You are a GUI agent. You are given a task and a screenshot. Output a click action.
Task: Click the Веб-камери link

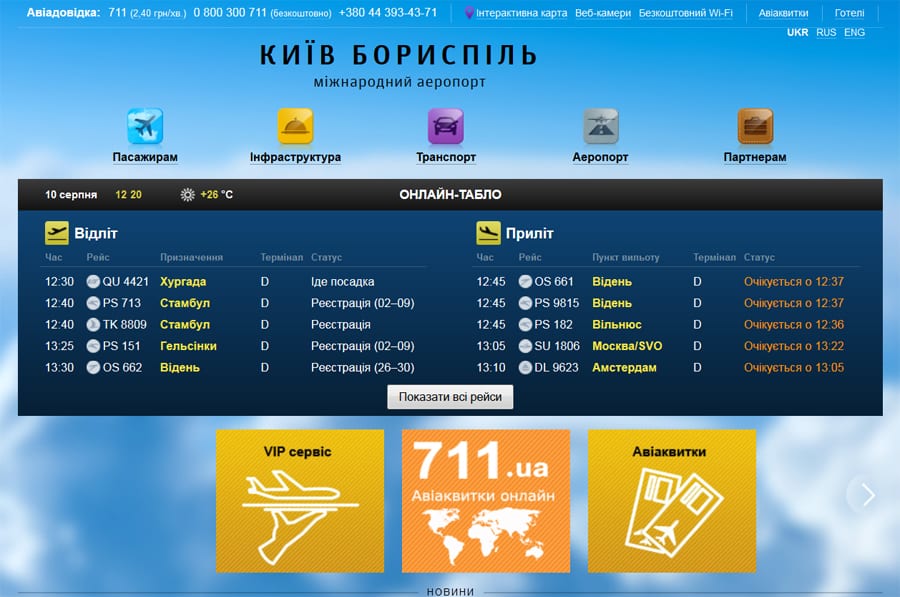602,13
